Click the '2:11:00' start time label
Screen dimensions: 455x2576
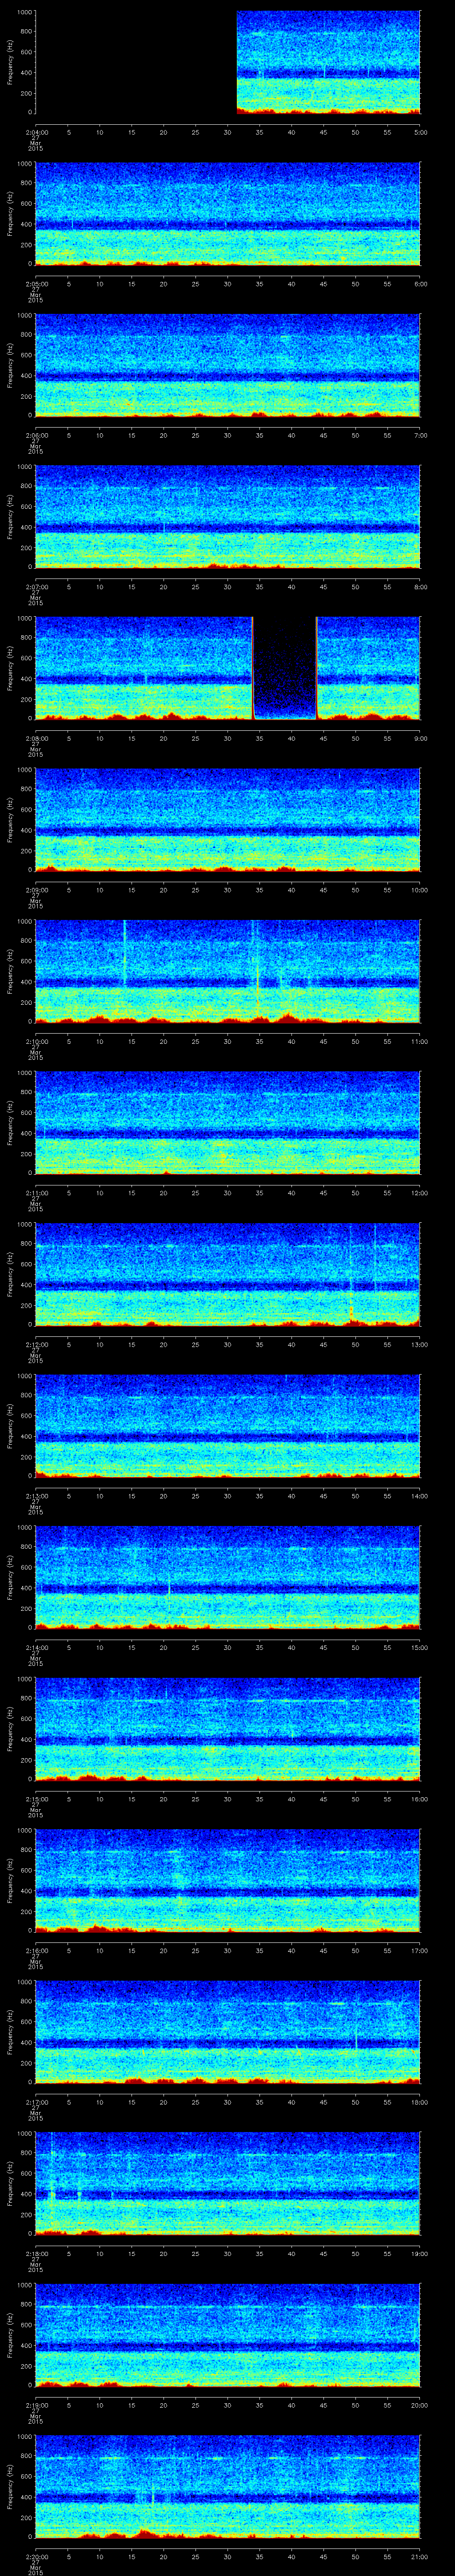coord(36,1193)
